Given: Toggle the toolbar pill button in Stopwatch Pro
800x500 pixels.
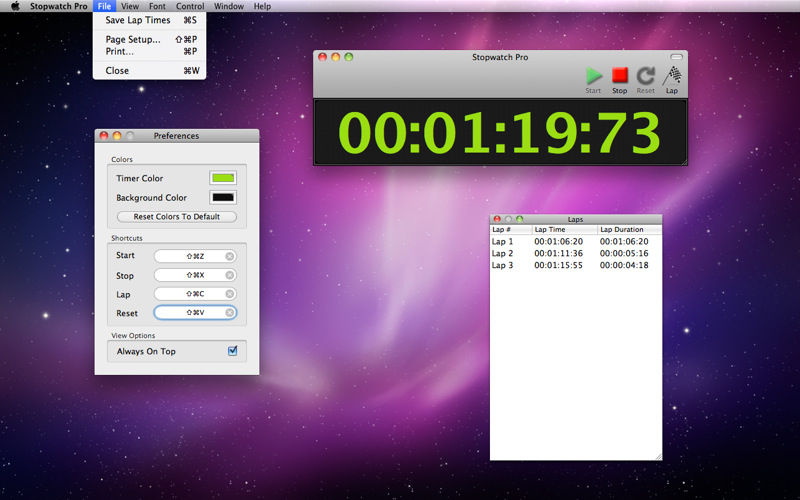Looking at the screenshot, I should coord(676,57).
